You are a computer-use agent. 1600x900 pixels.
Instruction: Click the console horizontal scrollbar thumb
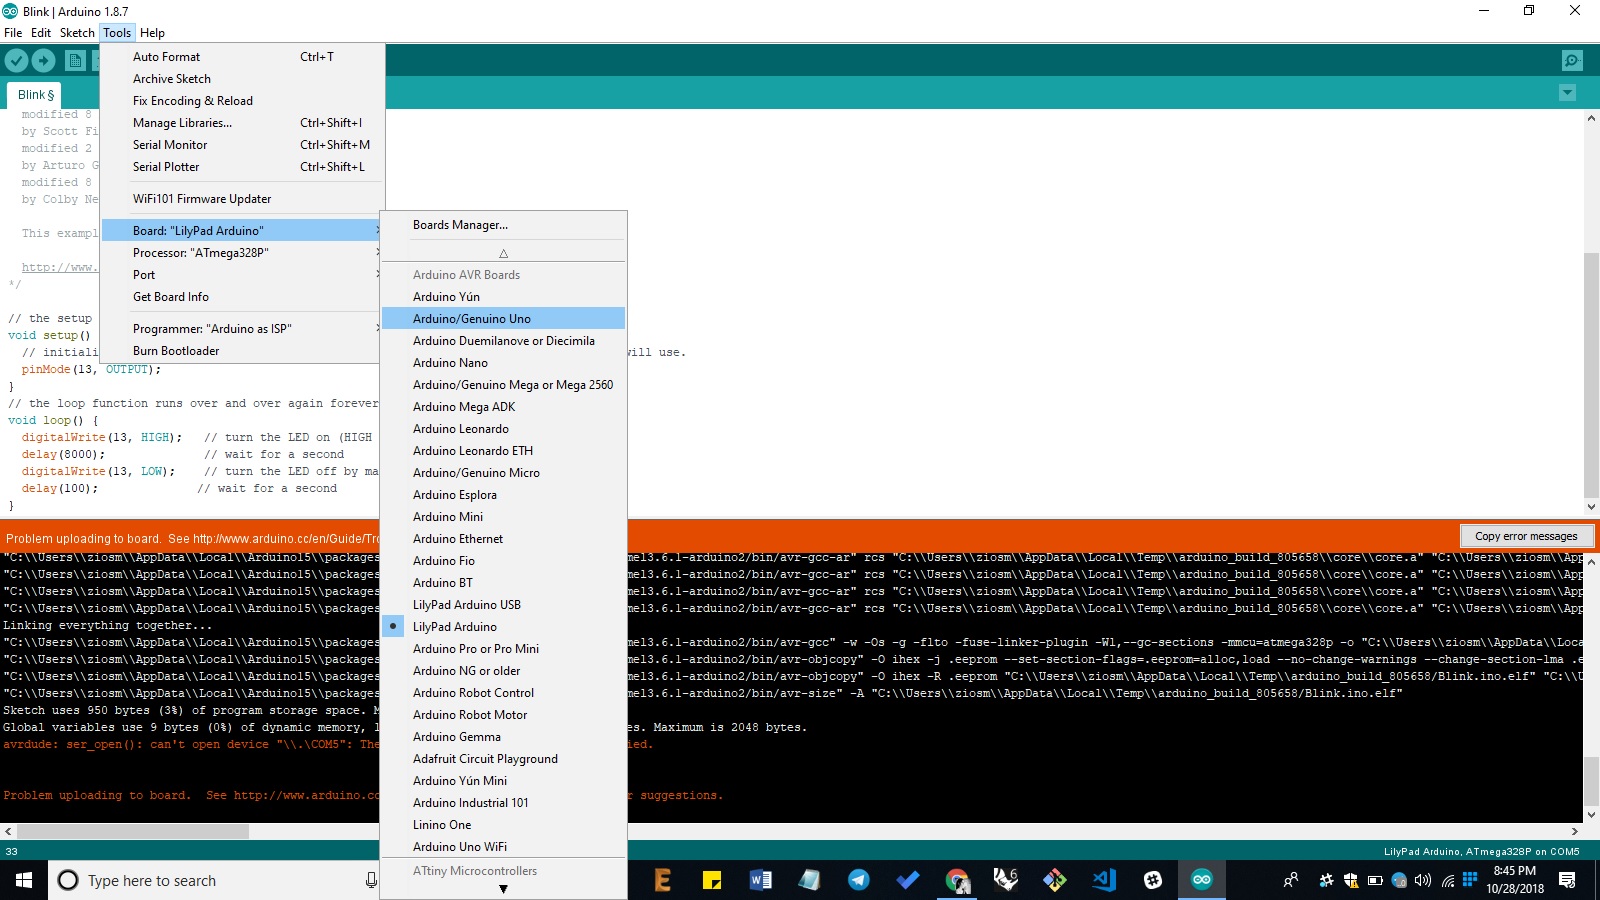(133, 831)
